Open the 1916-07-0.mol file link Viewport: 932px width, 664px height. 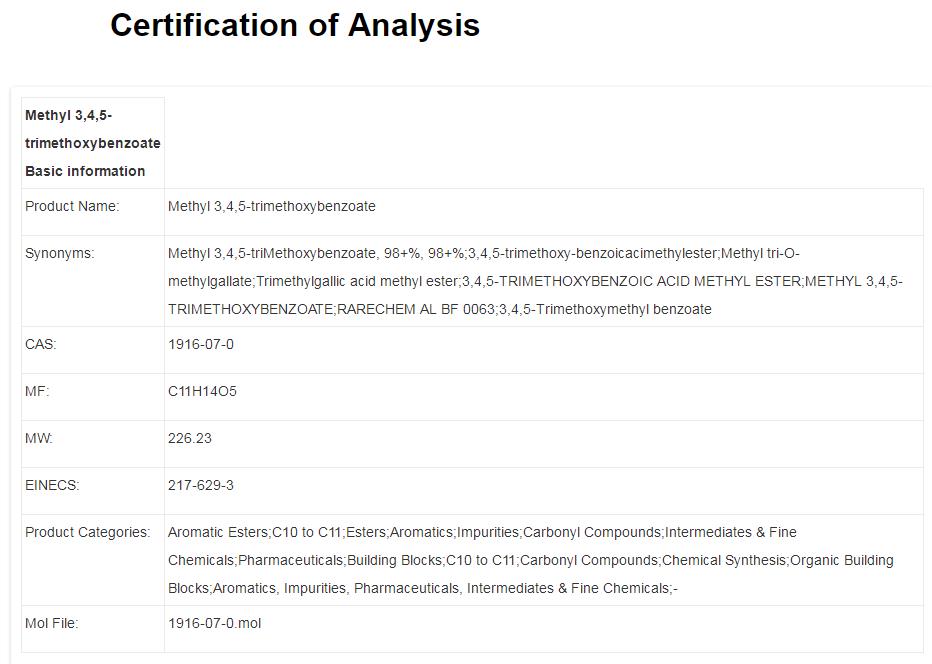214,623
